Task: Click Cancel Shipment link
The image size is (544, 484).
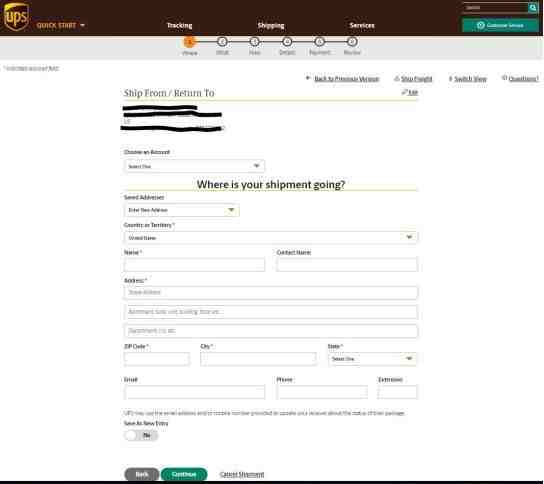Action: click(x=242, y=474)
